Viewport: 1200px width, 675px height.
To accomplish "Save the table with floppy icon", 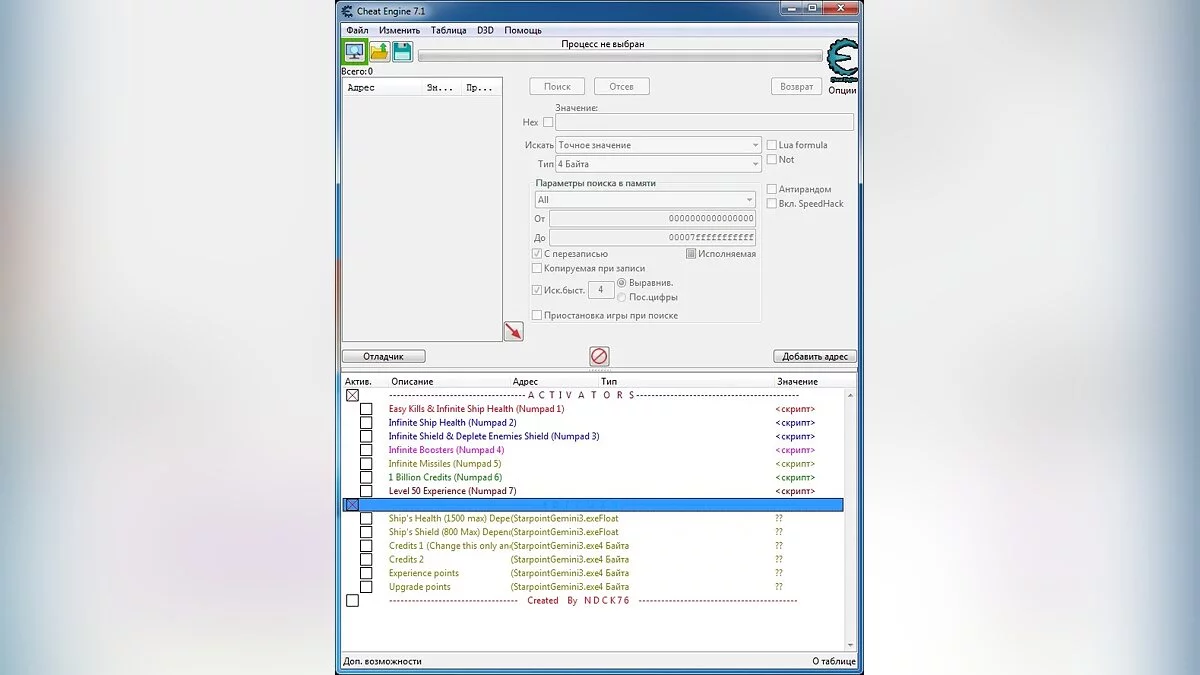I will point(403,52).
